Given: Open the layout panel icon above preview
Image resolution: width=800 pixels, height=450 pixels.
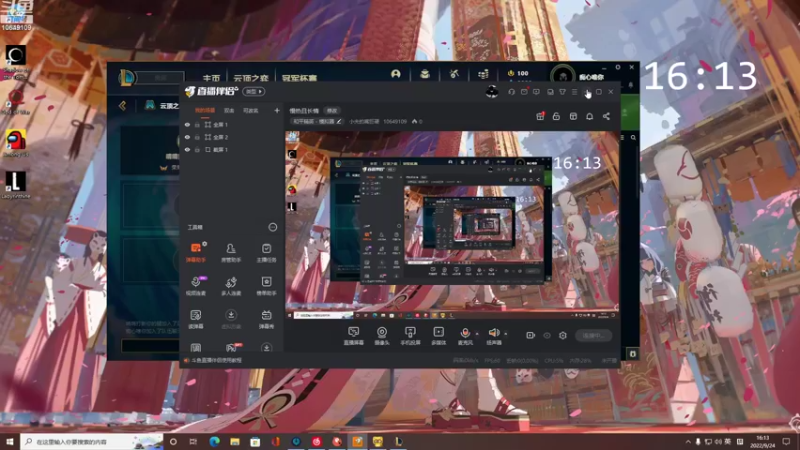Looking at the screenshot, I should pos(573,116).
